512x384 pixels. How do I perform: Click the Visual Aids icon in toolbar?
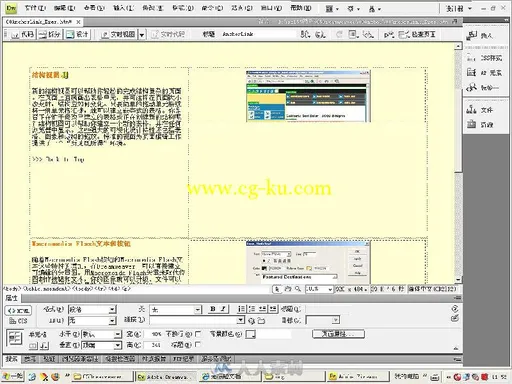pyautogui.click(x=368, y=34)
